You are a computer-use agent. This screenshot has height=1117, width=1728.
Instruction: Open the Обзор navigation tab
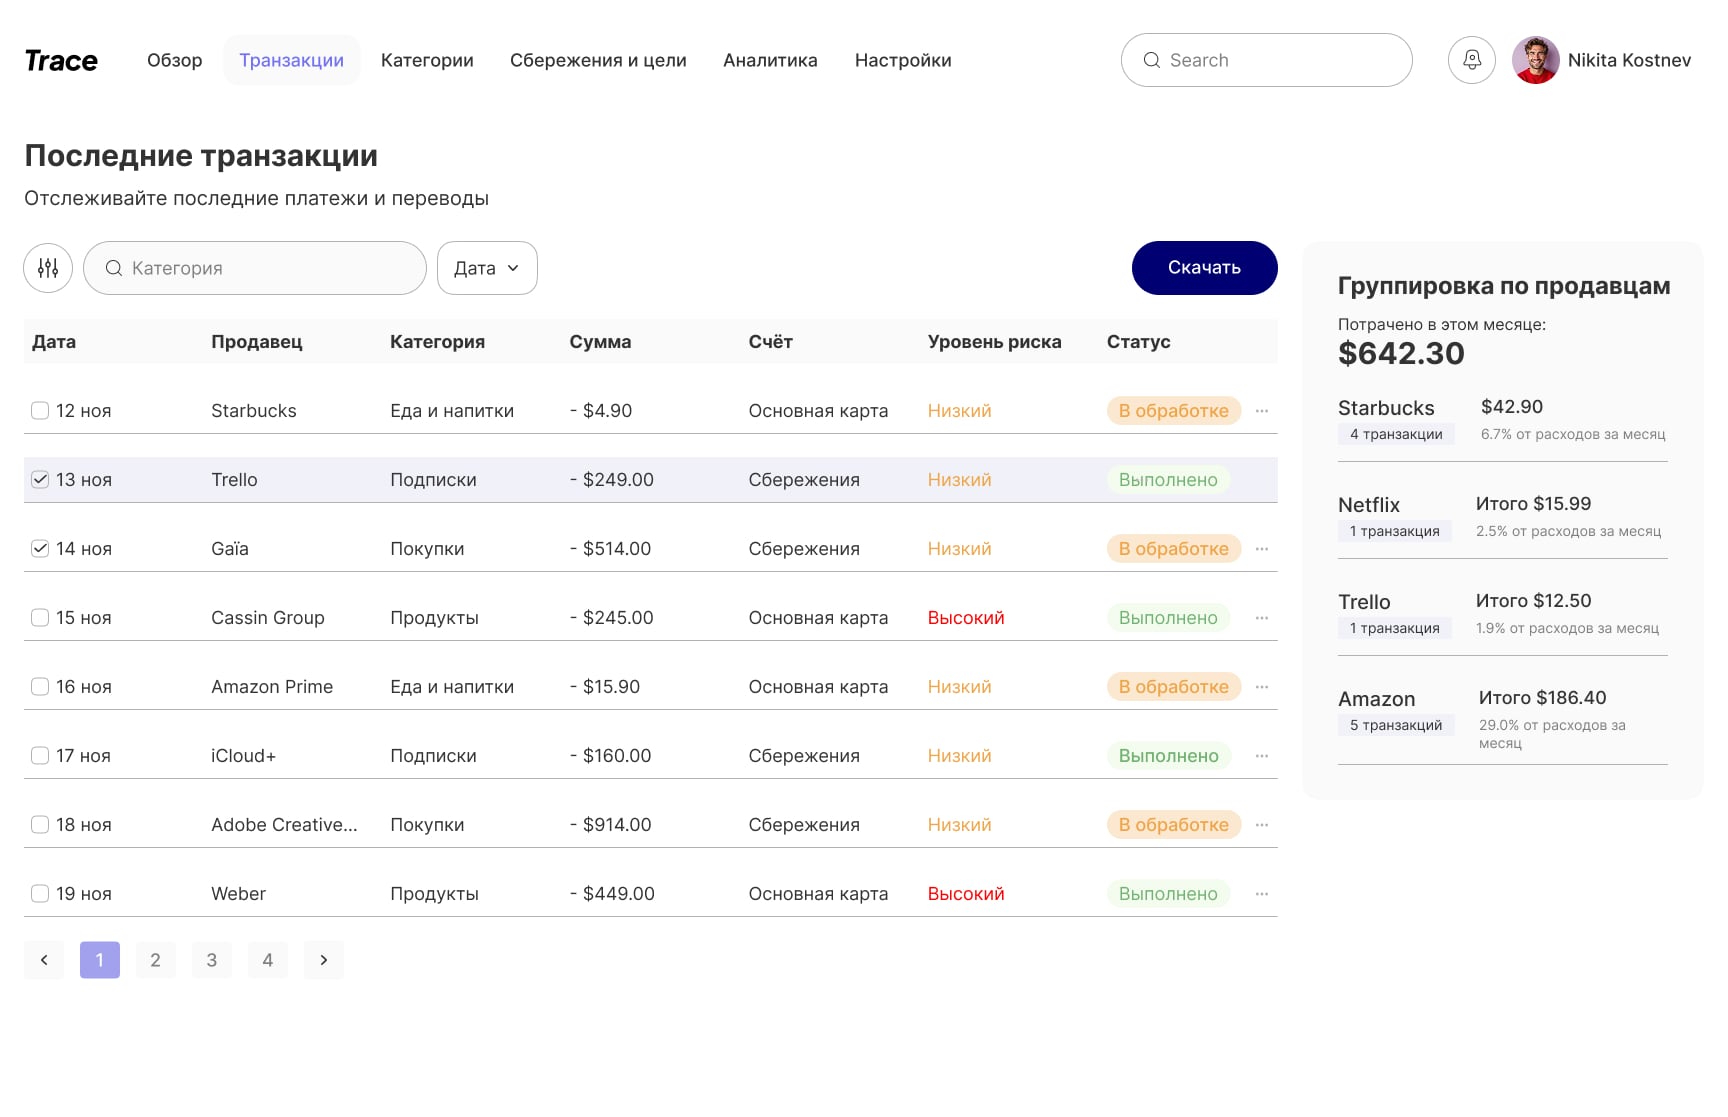pyautogui.click(x=175, y=60)
